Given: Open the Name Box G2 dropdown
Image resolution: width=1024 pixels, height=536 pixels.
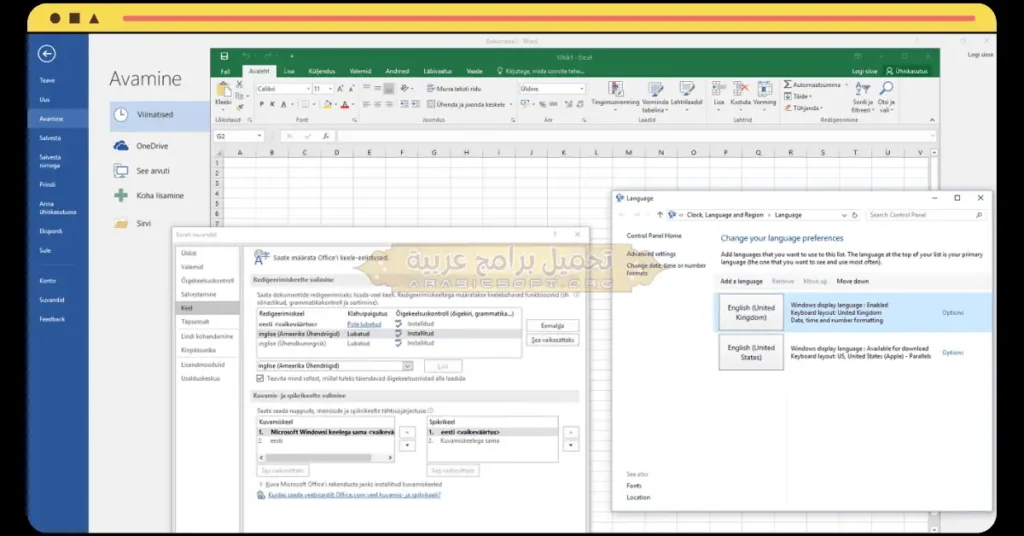Looking at the screenshot, I should pos(259,136).
